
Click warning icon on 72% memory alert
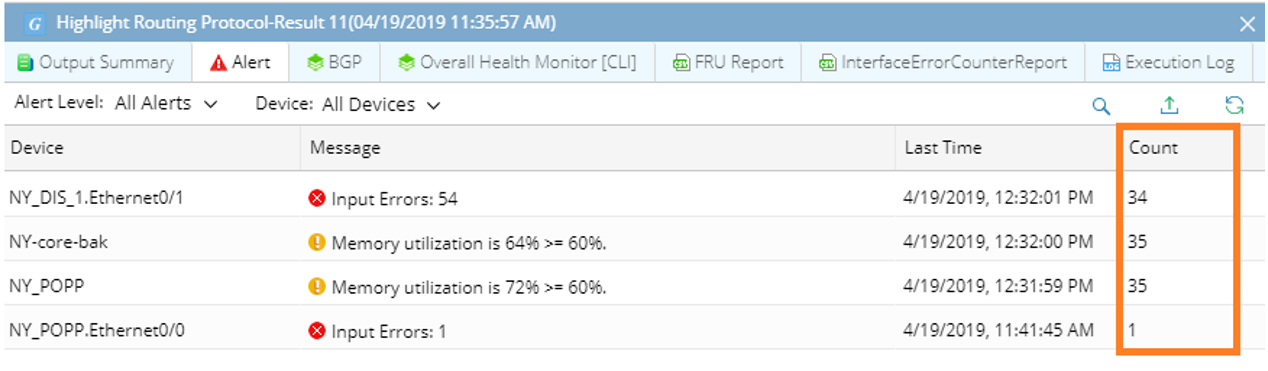(x=317, y=286)
